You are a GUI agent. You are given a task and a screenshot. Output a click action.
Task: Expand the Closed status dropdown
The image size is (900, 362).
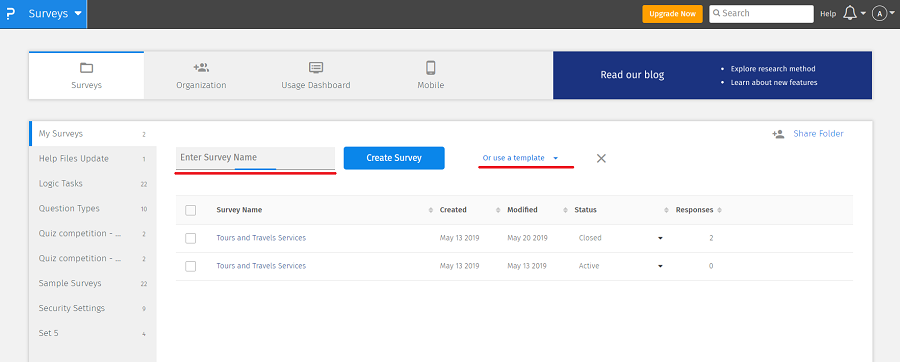660,238
